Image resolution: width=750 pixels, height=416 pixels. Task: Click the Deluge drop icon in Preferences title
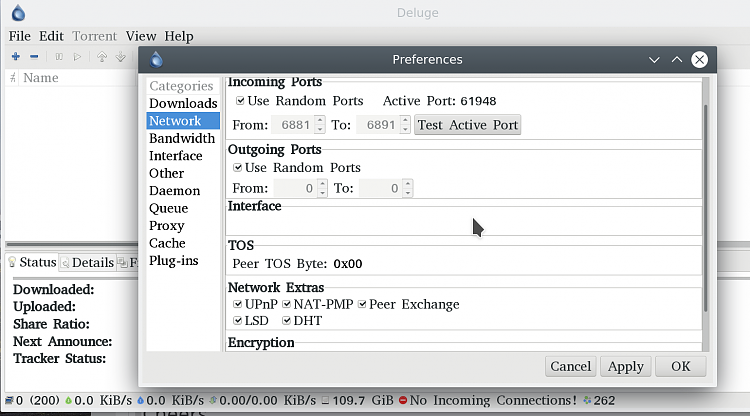tap(156, 60)
